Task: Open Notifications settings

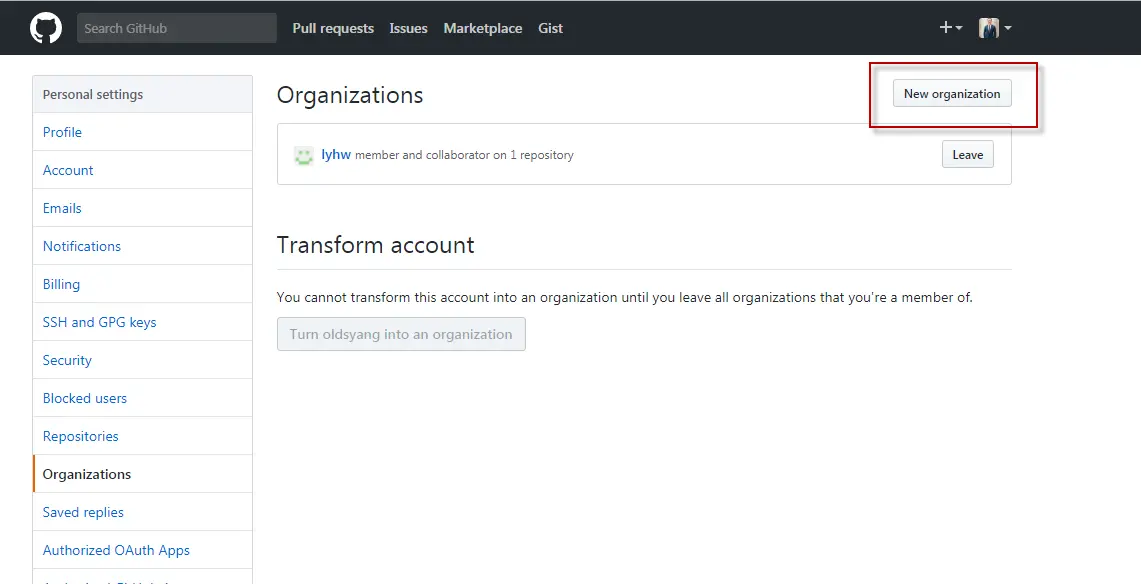Action: tap(143, 246)
